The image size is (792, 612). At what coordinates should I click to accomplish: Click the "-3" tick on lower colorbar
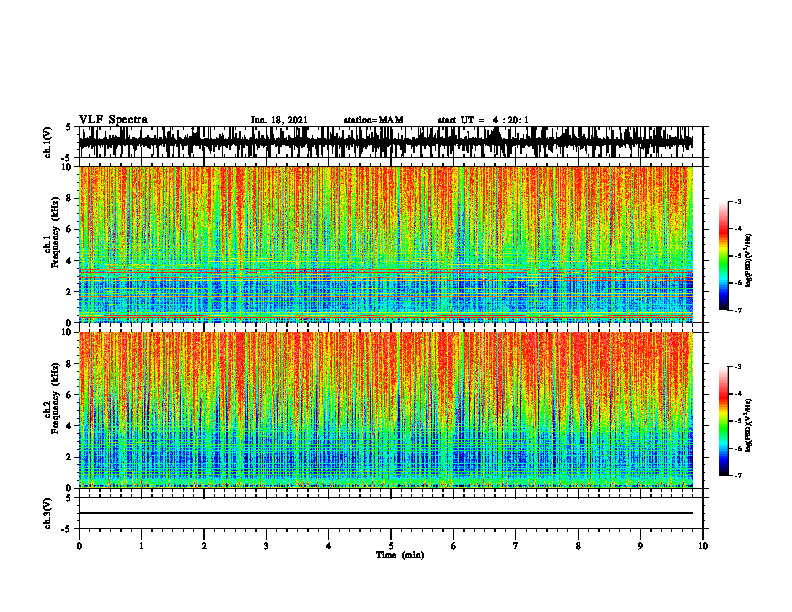click(738, 367)
